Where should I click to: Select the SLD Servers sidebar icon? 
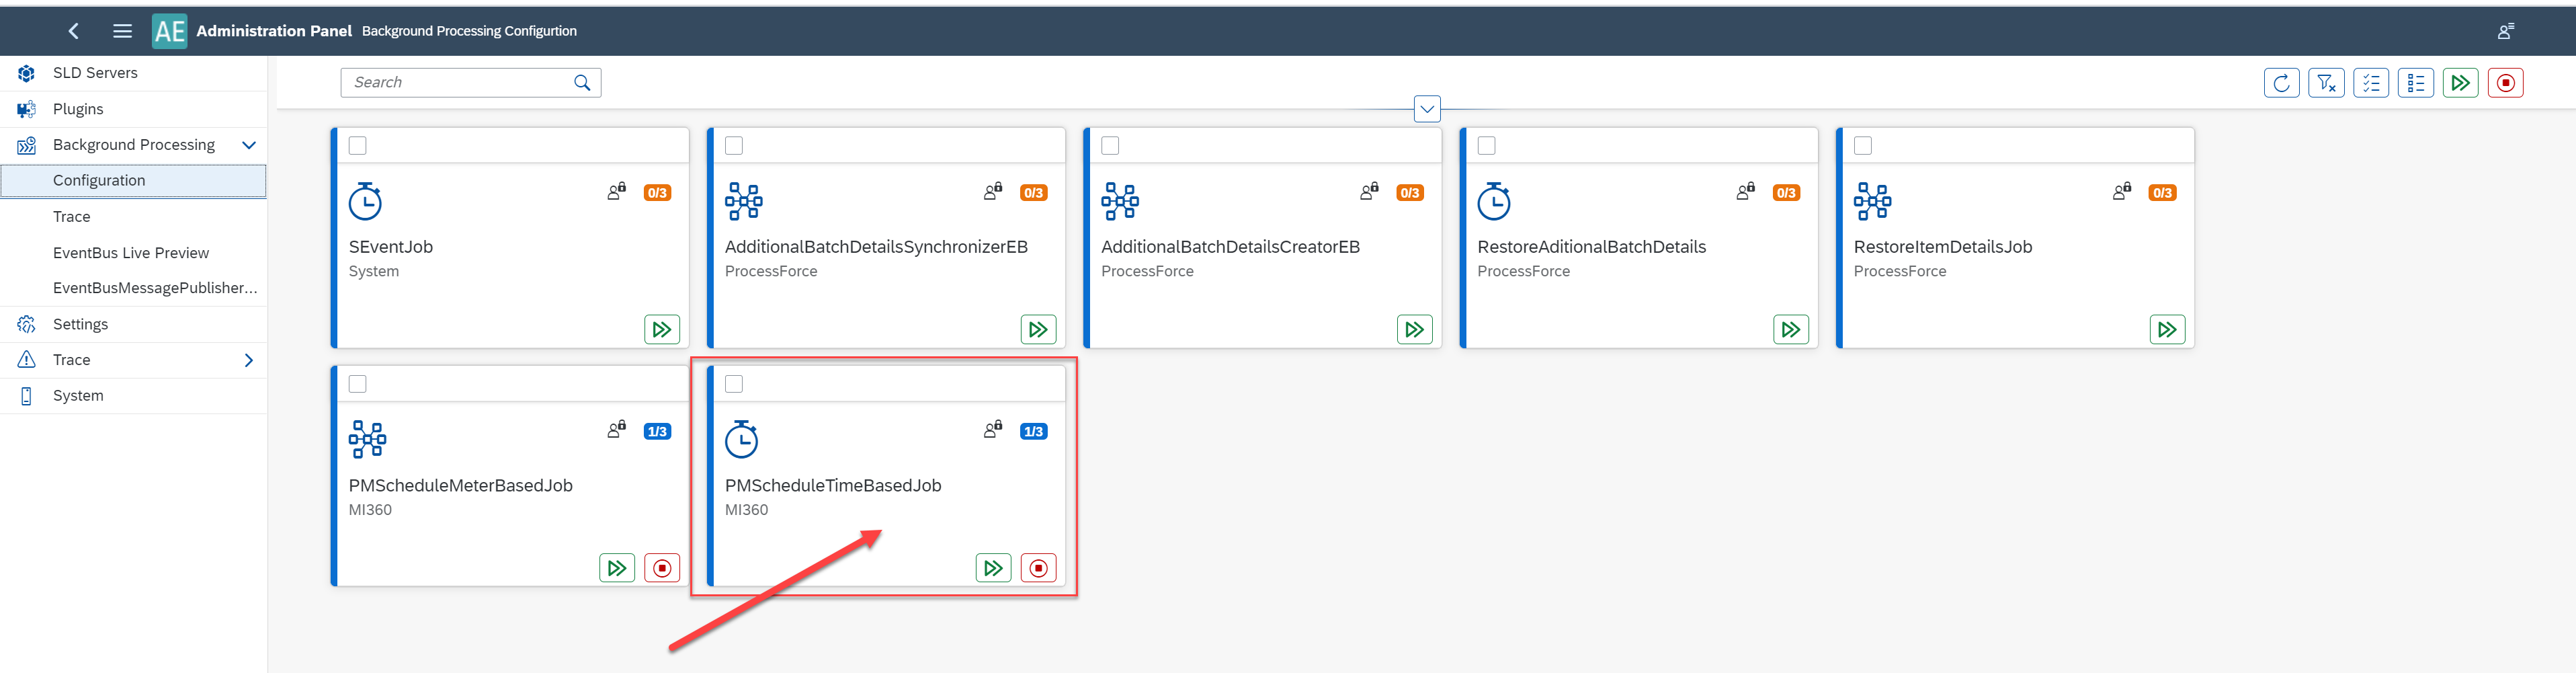(25, 72)
